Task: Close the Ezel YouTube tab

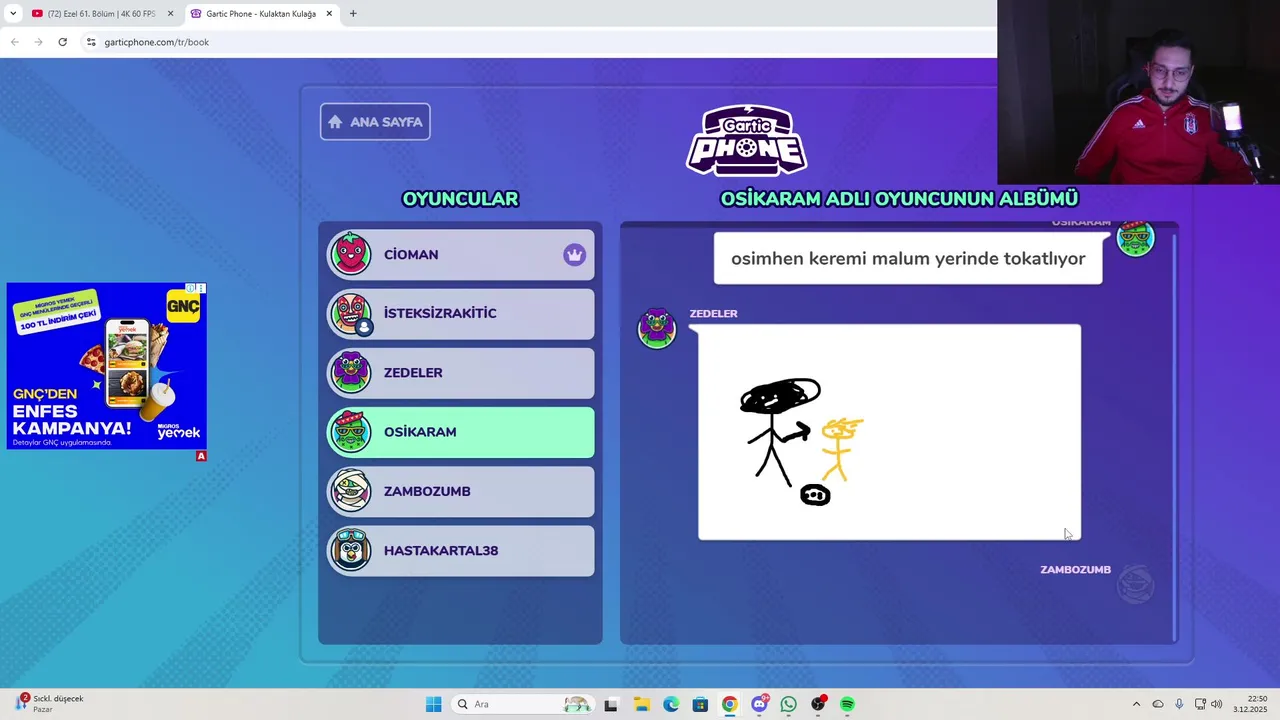Action: coord(170,14)
